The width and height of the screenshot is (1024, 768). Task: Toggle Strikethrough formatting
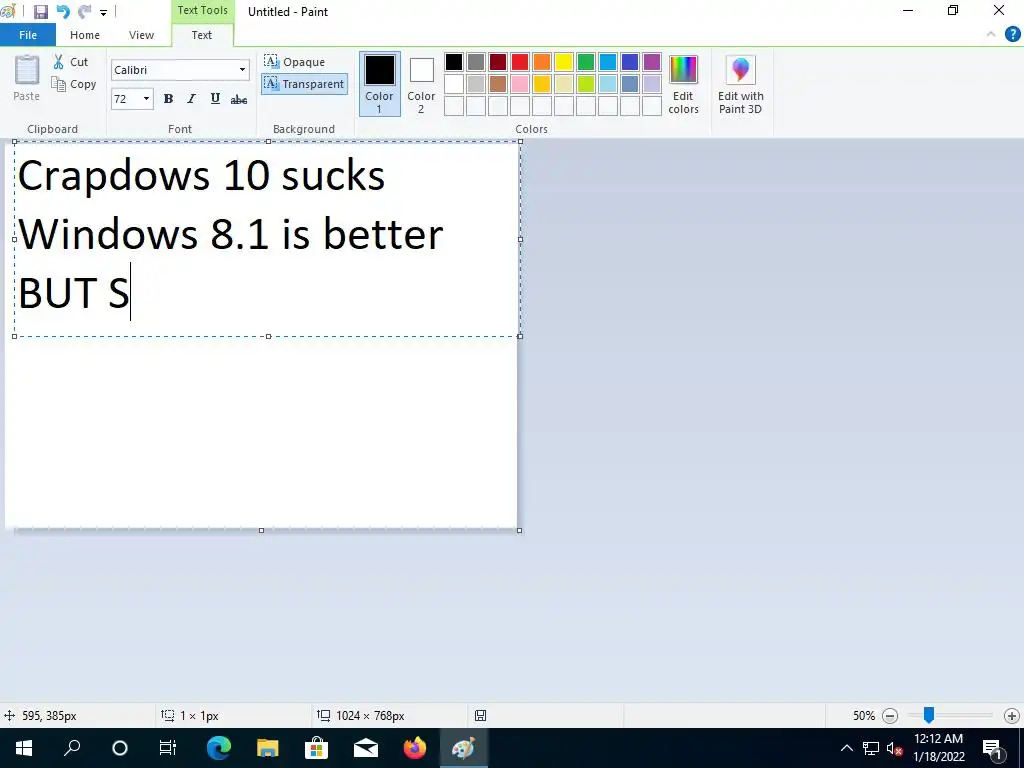pyautogui.click(x=239, y=99)
